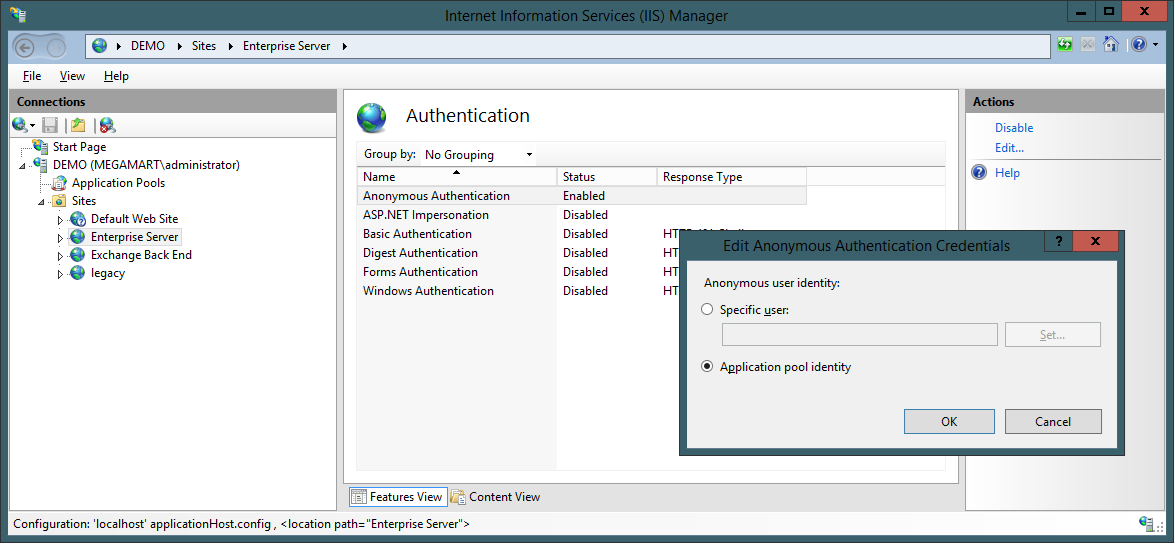The height and width of the screenshot is (547, 1175).
Task: Click the status bar network icon
Action: pos(1146,522)
